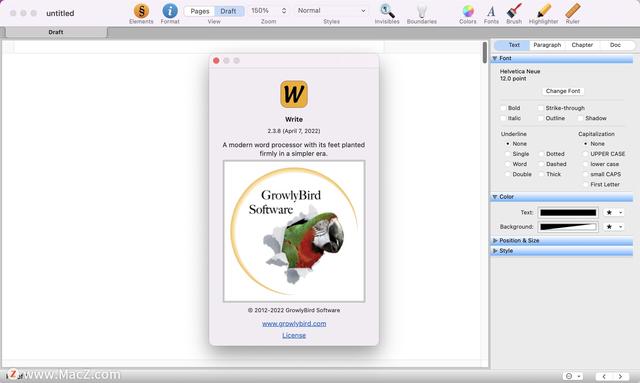Select the Brush tool icon
The image size is (640, 383).
514,11
